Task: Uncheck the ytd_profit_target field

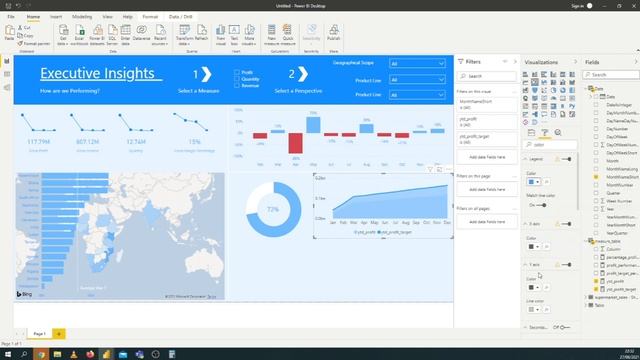Action: click(596, 289)
